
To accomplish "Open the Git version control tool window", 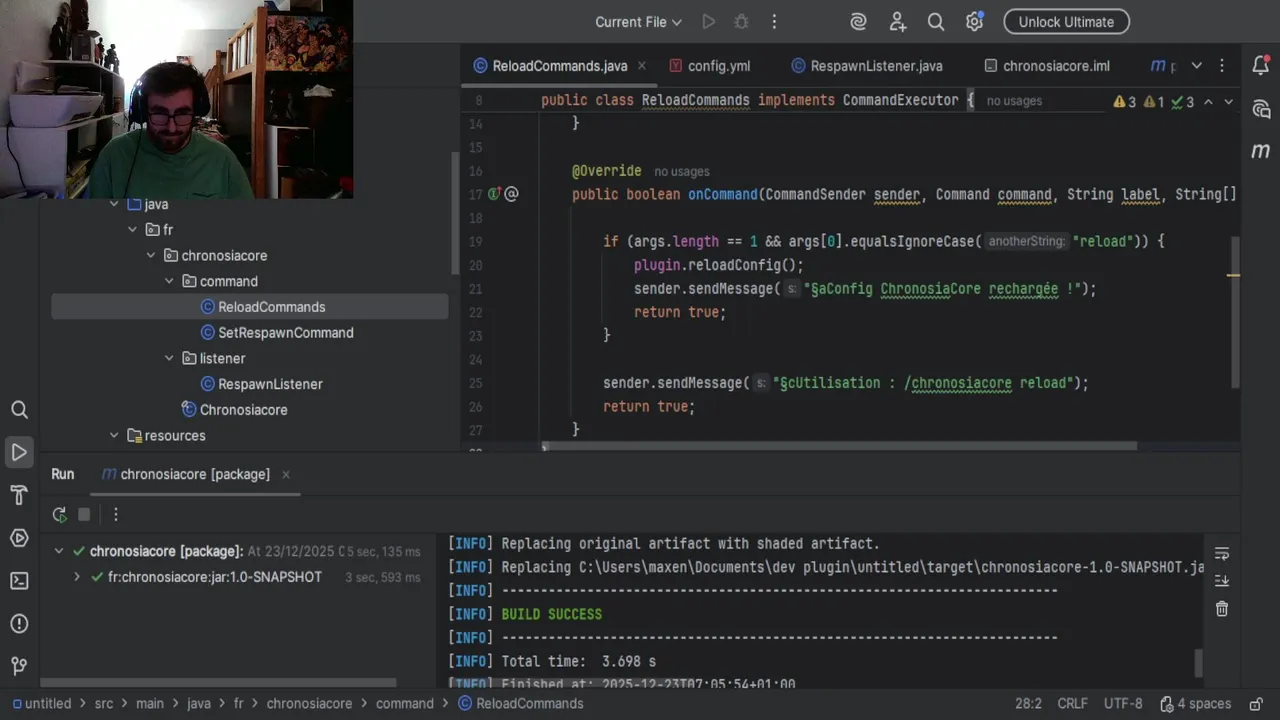I will tap(19, 666).
